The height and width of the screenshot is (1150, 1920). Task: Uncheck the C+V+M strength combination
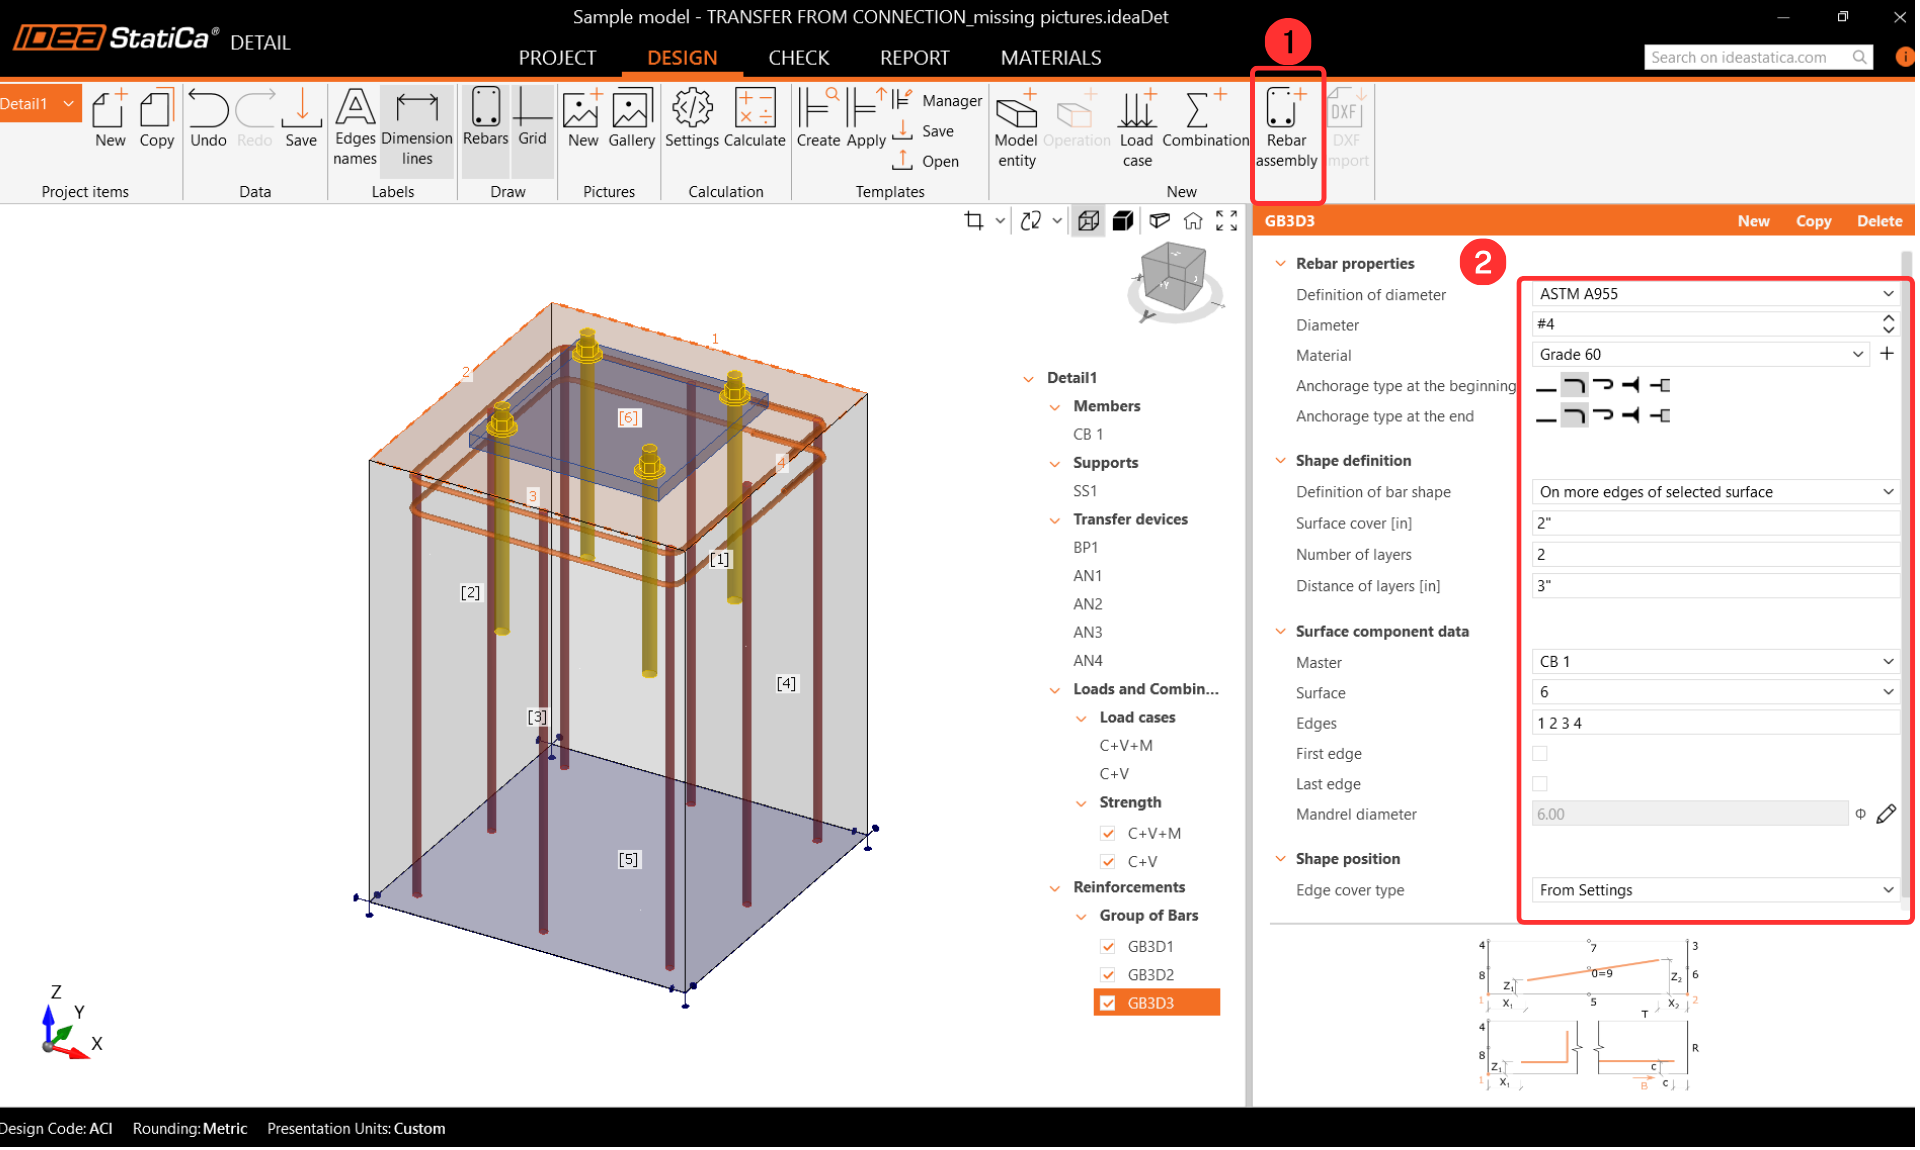(1108, 834)
